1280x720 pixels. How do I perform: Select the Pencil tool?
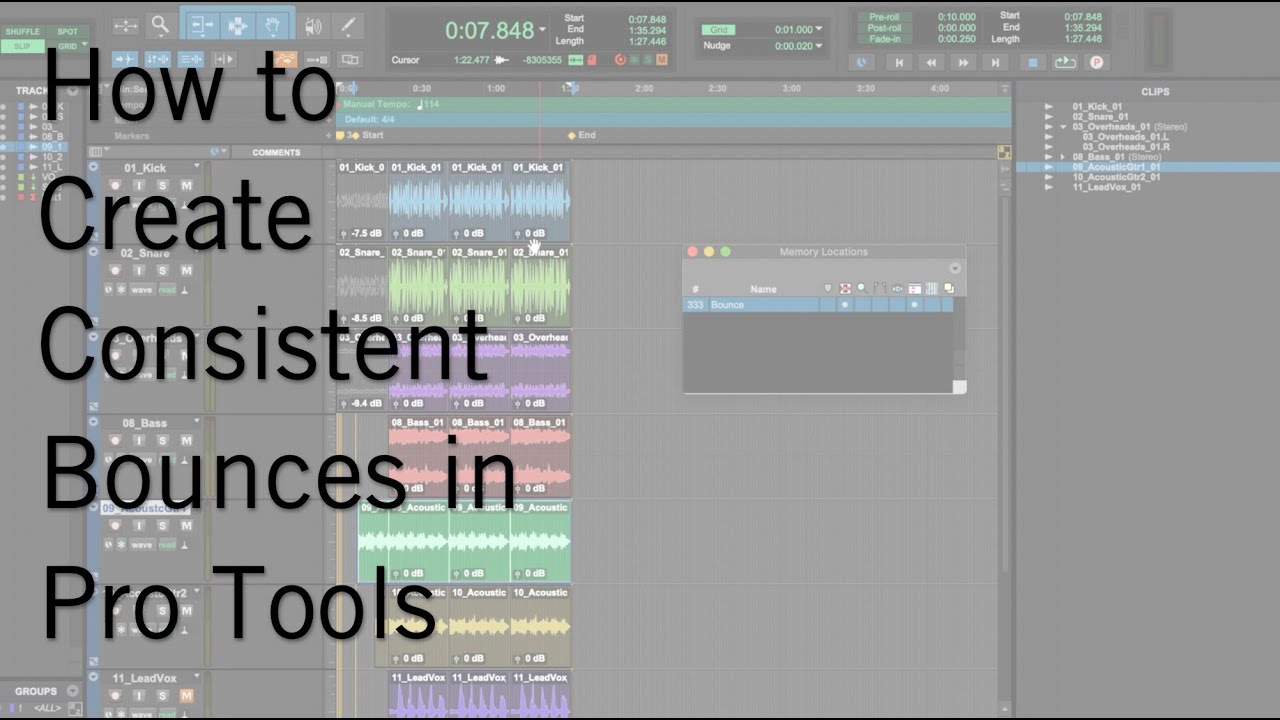347,26
